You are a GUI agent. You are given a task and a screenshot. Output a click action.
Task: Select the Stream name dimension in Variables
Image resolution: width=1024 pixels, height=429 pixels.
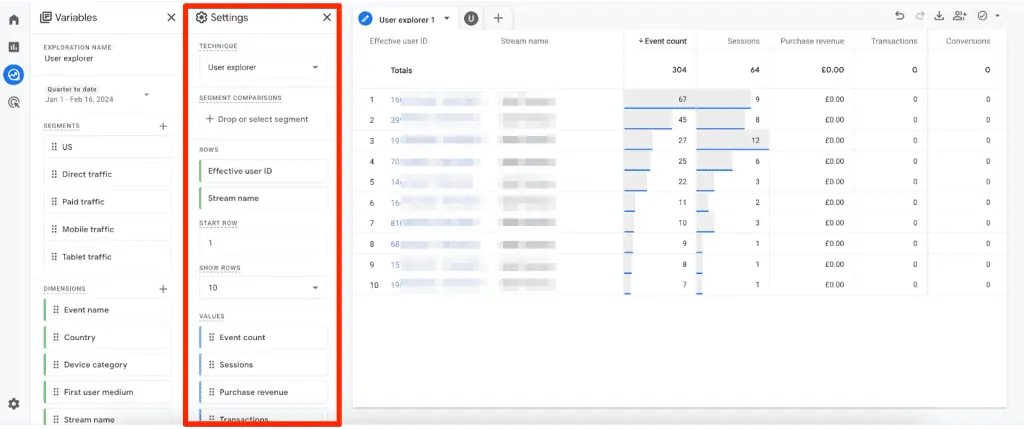click(x=107, y=419)
